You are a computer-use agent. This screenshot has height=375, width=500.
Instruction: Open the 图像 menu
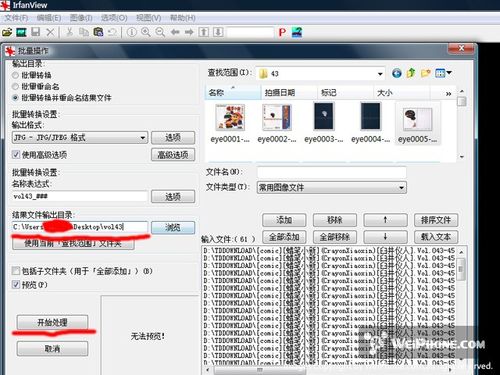[81, 18]
